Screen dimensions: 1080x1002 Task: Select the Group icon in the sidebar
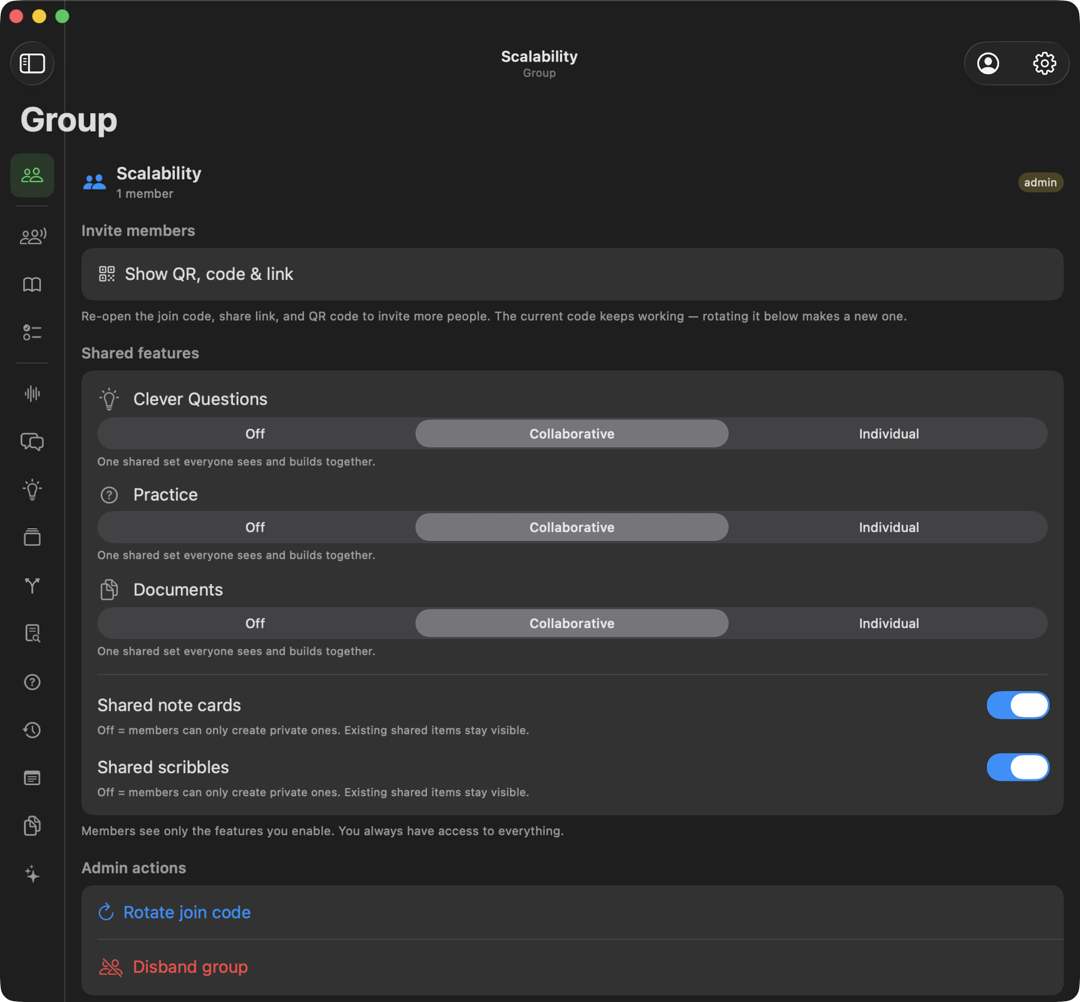(32, 175)
